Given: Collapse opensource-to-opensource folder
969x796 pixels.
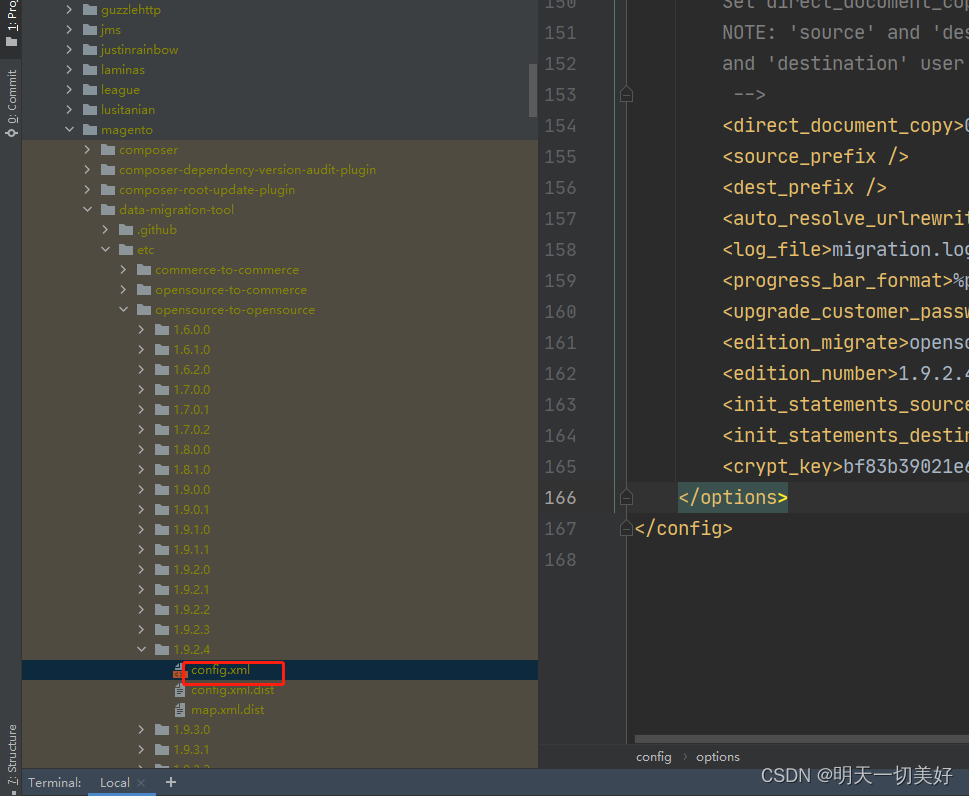Looking at the screenshot, I should [123, 310].
